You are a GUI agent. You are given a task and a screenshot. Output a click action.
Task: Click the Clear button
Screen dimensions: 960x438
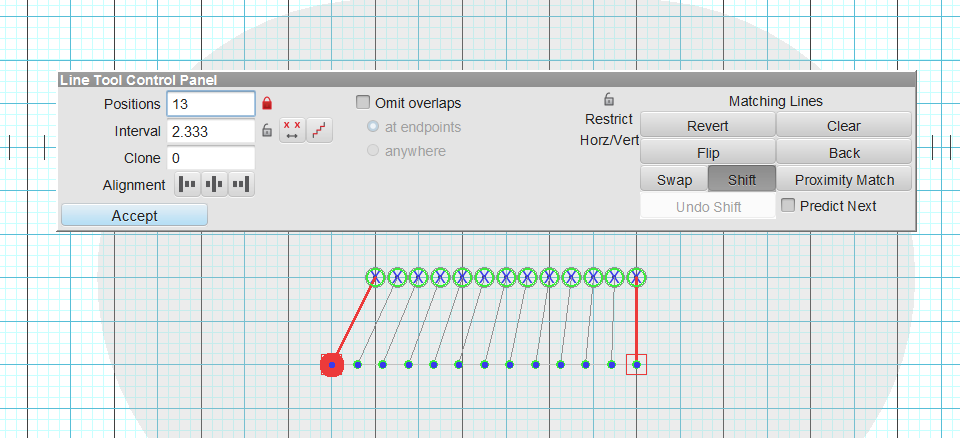tap(844, 126)
